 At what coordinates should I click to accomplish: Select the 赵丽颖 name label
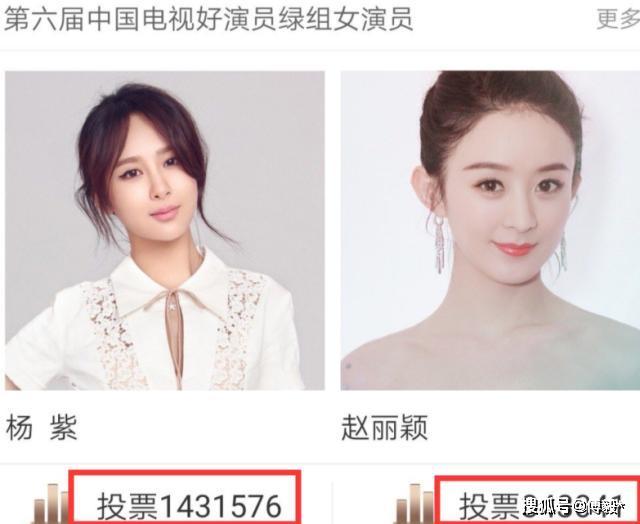pos(384,427)
